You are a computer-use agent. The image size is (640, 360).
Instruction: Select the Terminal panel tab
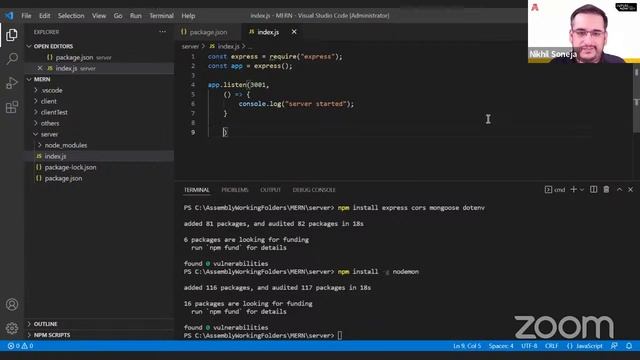[x=197, y=190]
